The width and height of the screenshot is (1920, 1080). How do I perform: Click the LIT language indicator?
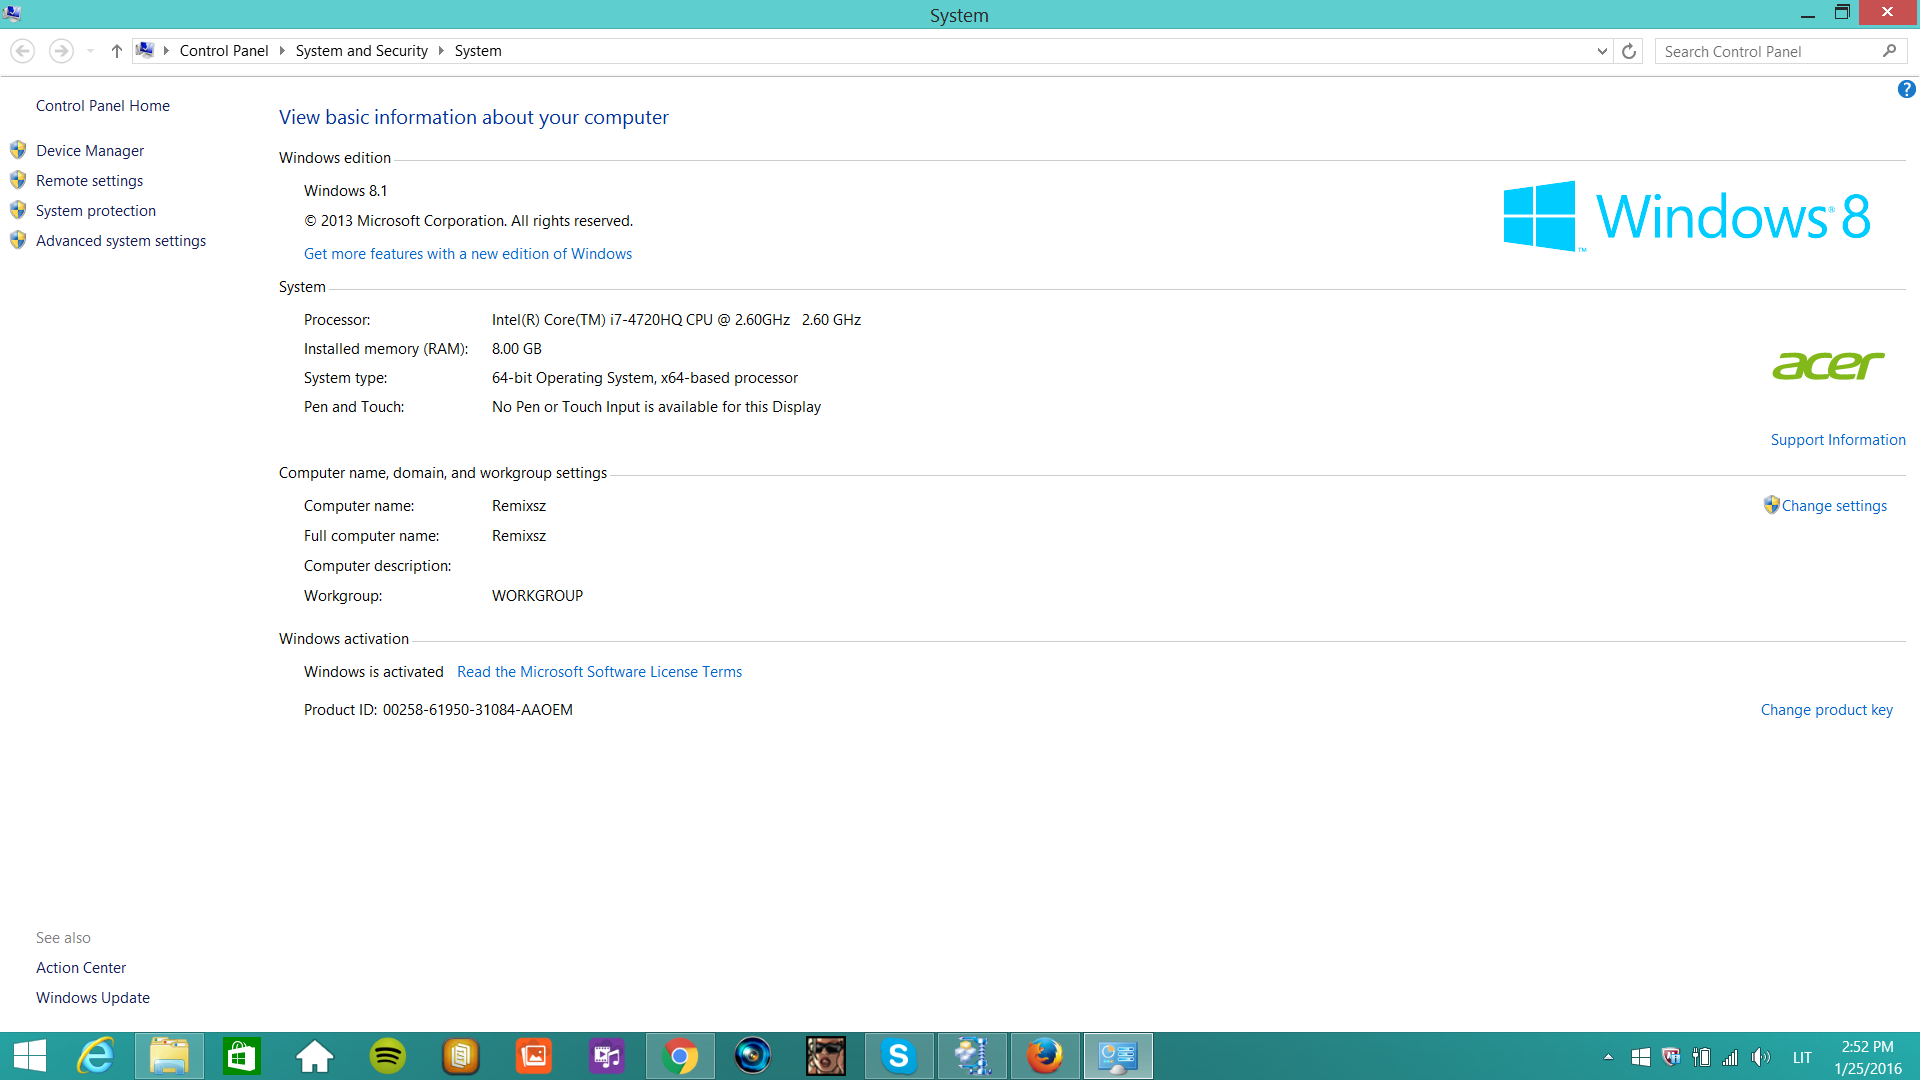(x=1802, y=1058)
